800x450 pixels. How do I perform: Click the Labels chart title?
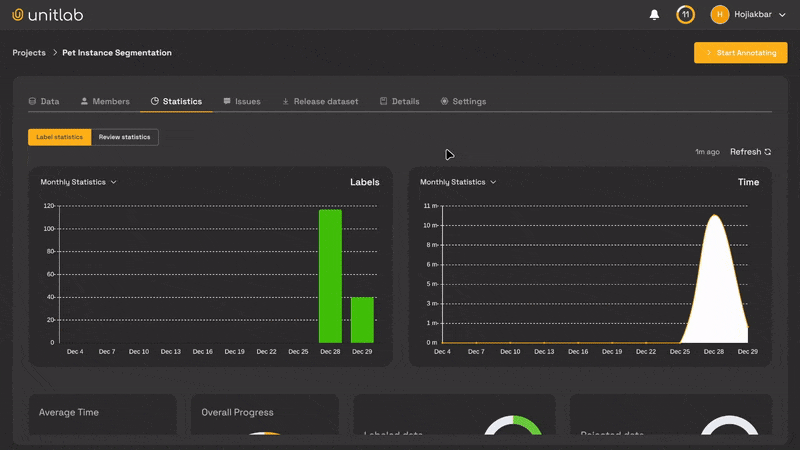(x=365, y=182)
